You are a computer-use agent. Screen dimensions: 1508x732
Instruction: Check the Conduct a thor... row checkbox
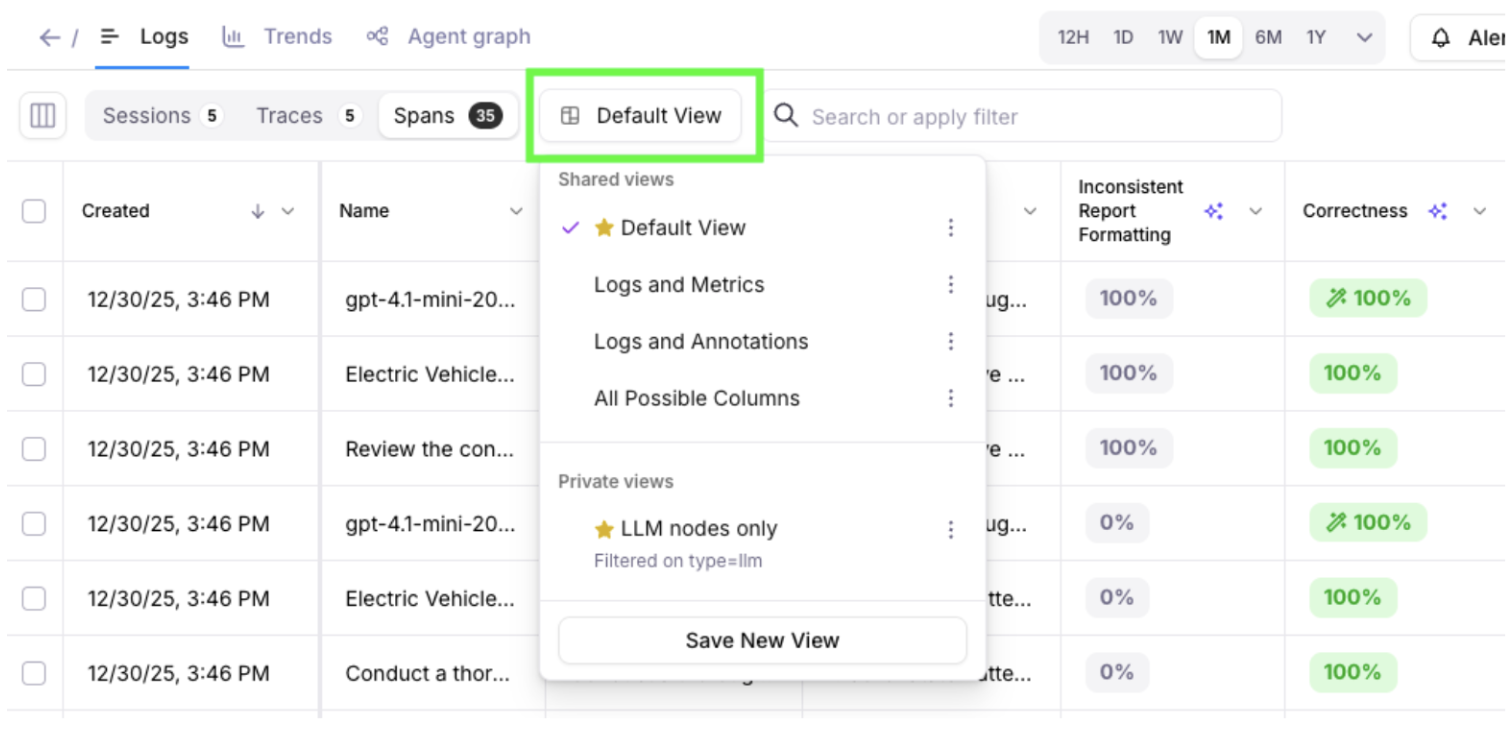(34, 674)
